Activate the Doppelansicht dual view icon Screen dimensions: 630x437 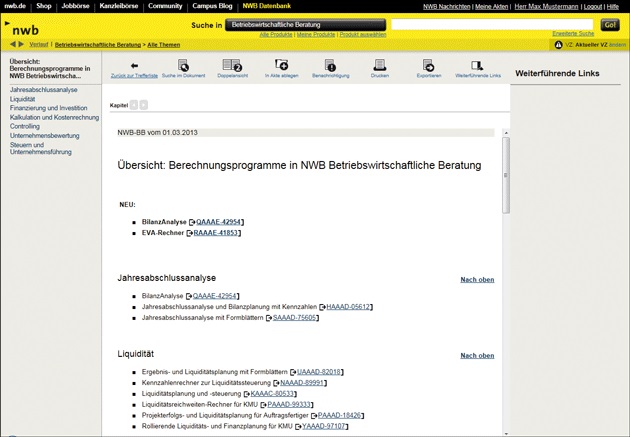pos(231,65)
